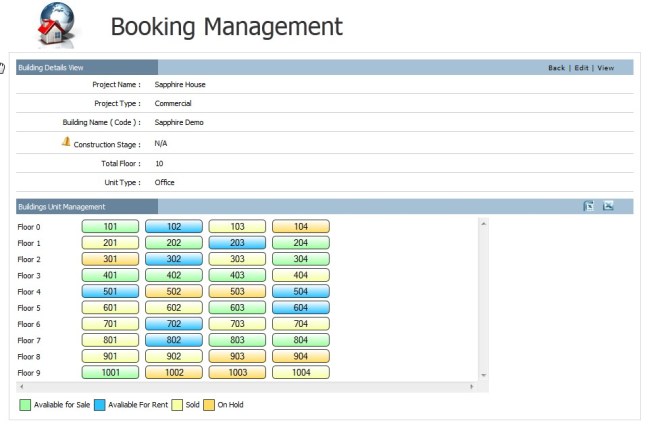Click the blue Available For Rent legend swatch
This screenshot has width=649, height=429.
(101, 405)
